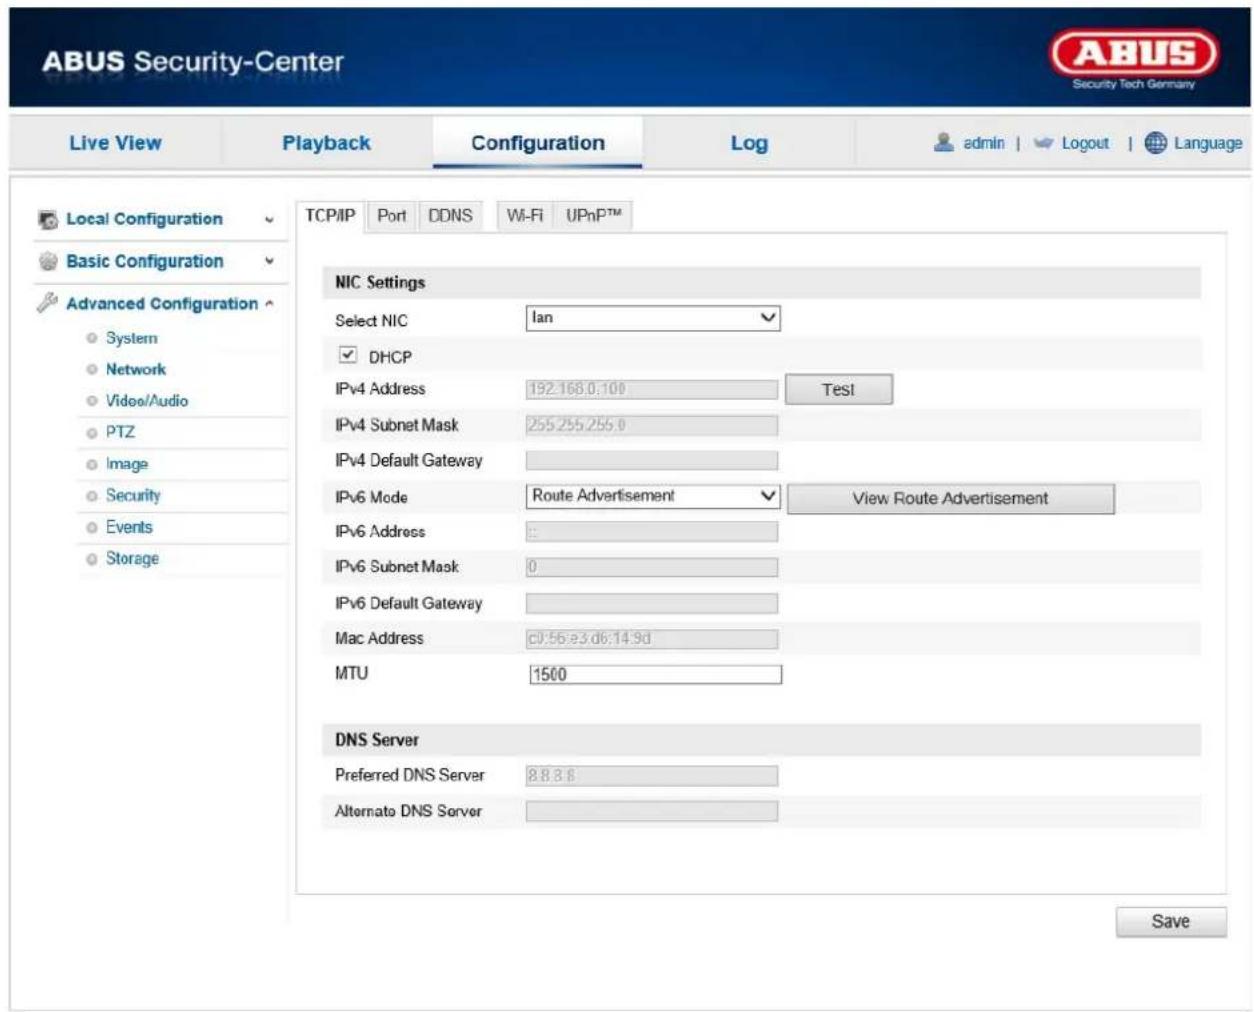Click the Logout link

(x=1085, y=143)
